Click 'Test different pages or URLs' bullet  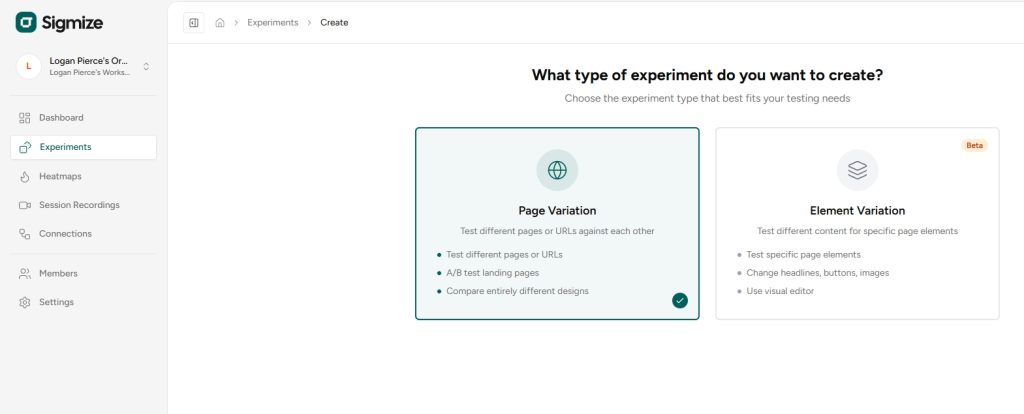(504, 255)
